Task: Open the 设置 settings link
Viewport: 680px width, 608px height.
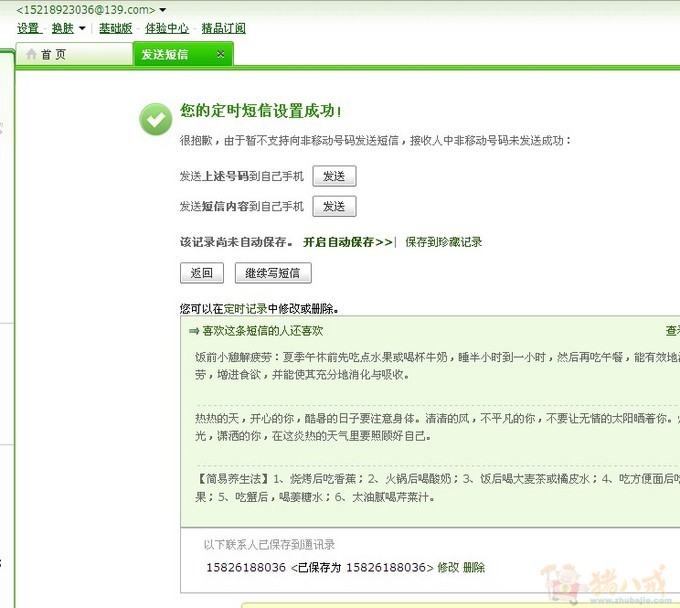Action: click(28, 28)
